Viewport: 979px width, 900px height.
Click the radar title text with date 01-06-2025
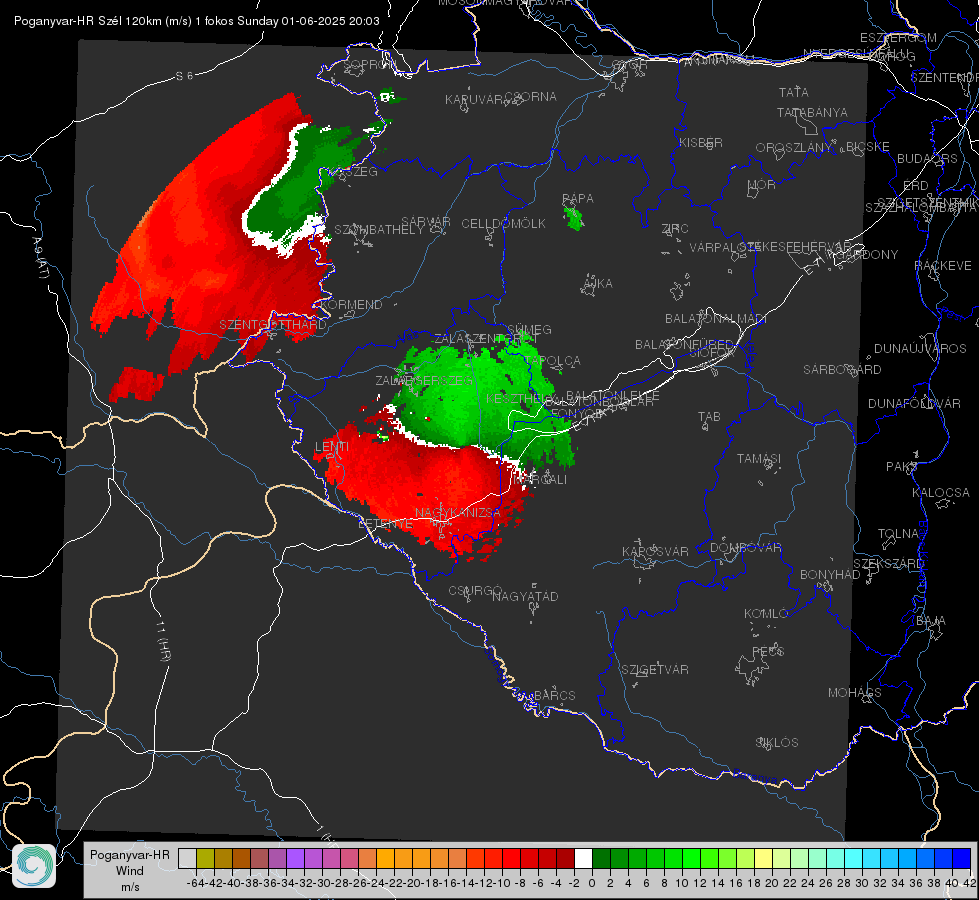pos(197,21)
